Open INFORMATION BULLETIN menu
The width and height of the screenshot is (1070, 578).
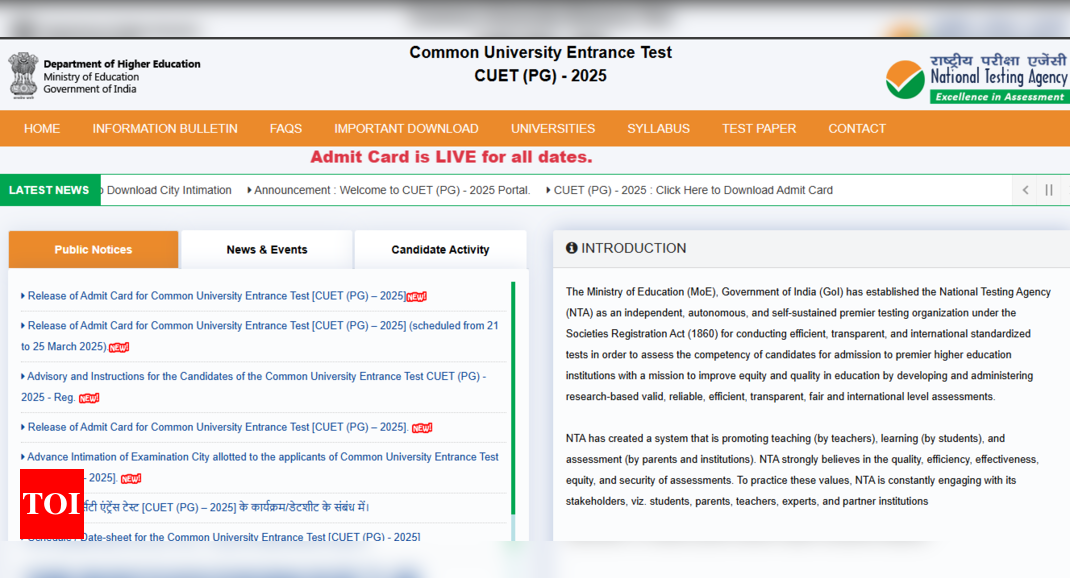165,128
